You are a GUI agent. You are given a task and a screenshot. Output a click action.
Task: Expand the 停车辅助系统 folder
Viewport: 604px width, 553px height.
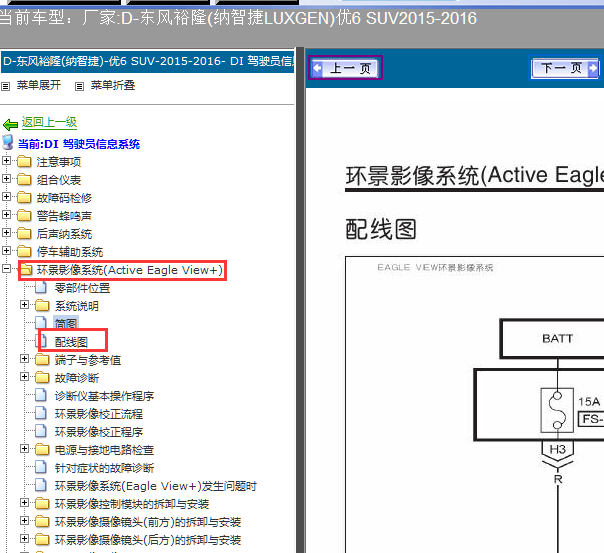pos(6,250)
